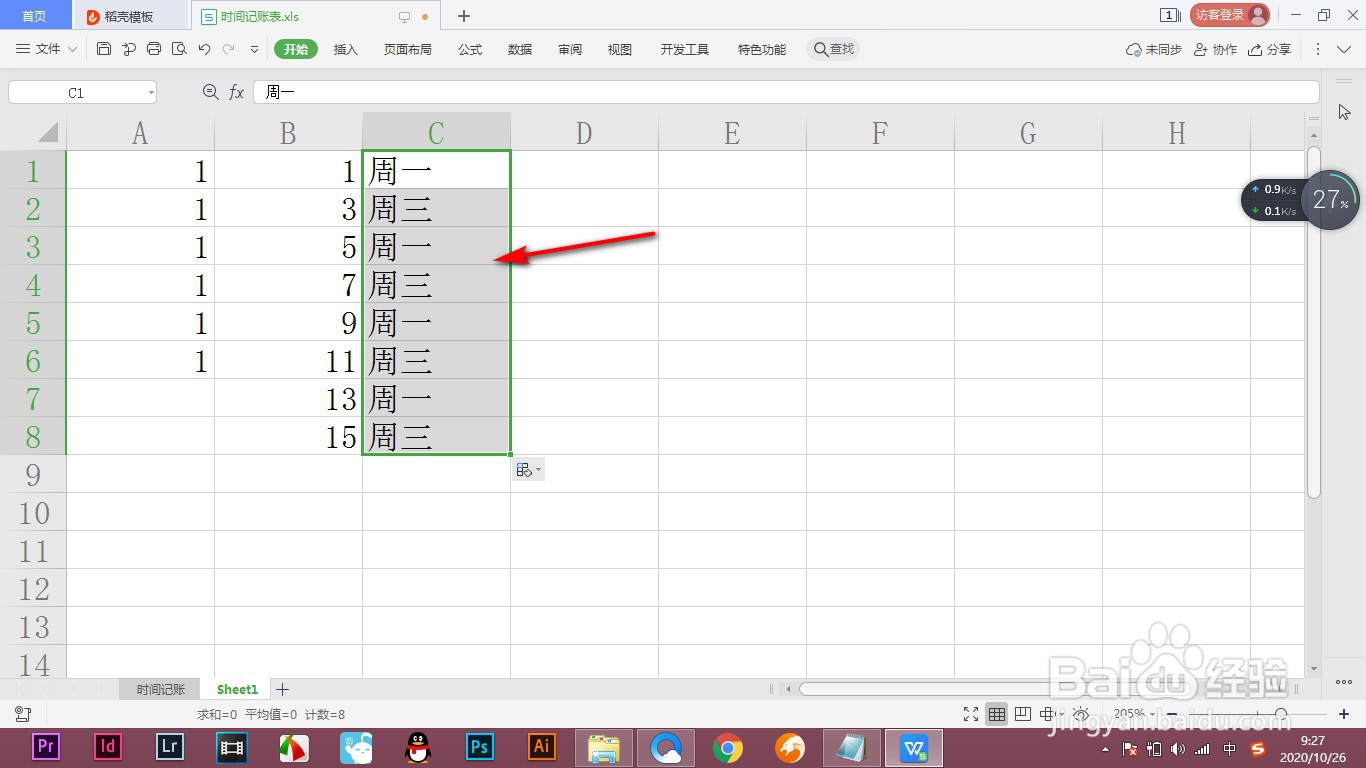This screenshot has width=1366, height=768.
Task: Click the Print icon in quick toolbar
Action: (154, 49)
